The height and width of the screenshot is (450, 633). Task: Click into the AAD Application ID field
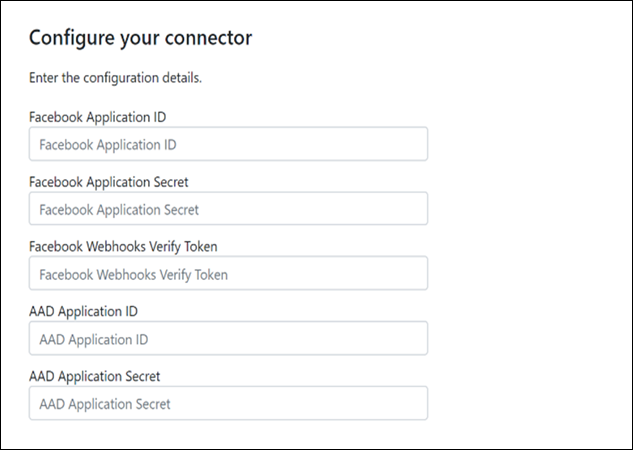[x=228, y=339]
